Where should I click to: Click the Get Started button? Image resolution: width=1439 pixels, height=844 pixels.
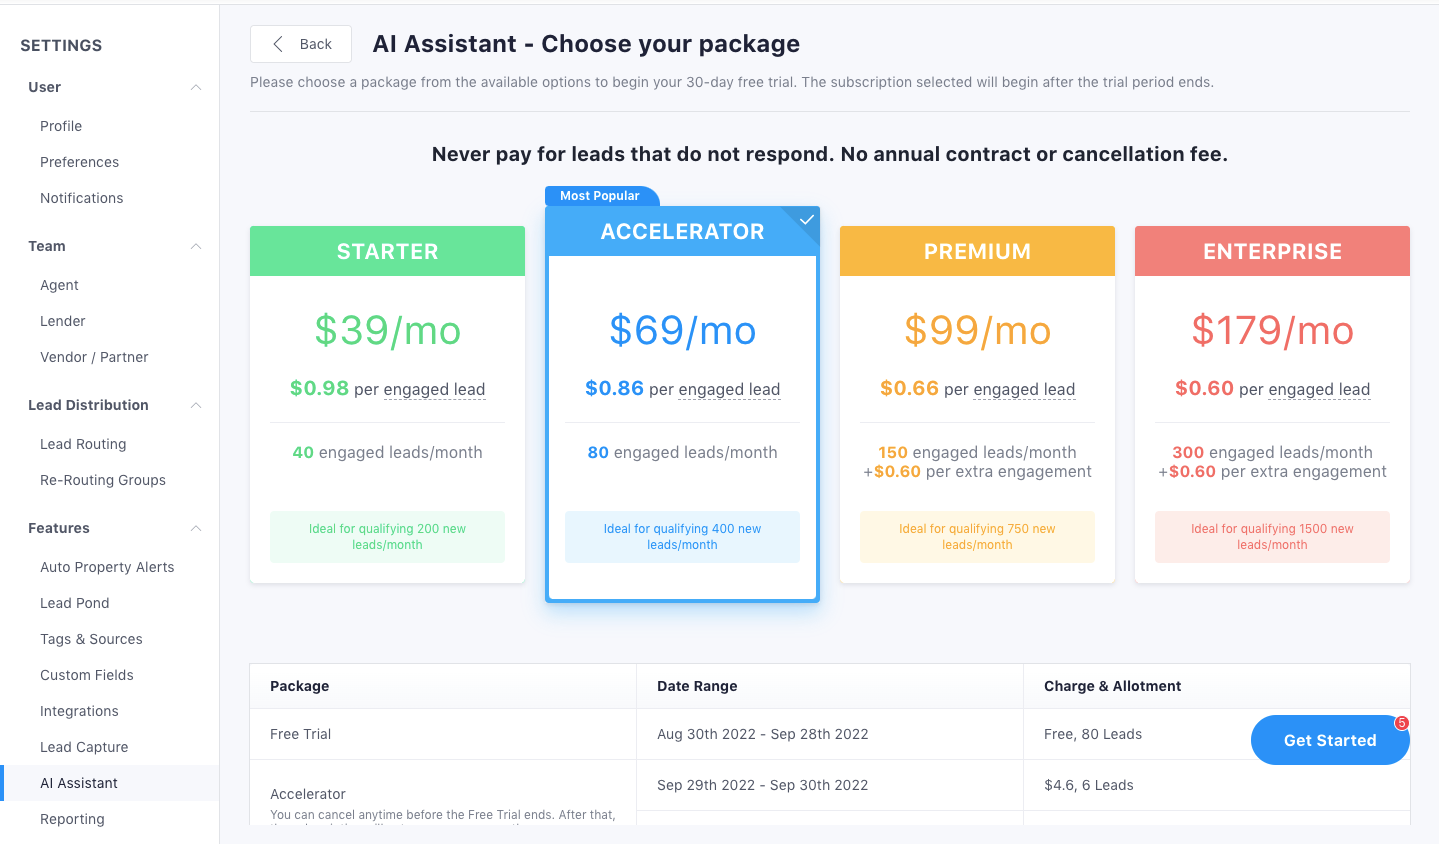pyautogui.click(x=1330, y=740)
